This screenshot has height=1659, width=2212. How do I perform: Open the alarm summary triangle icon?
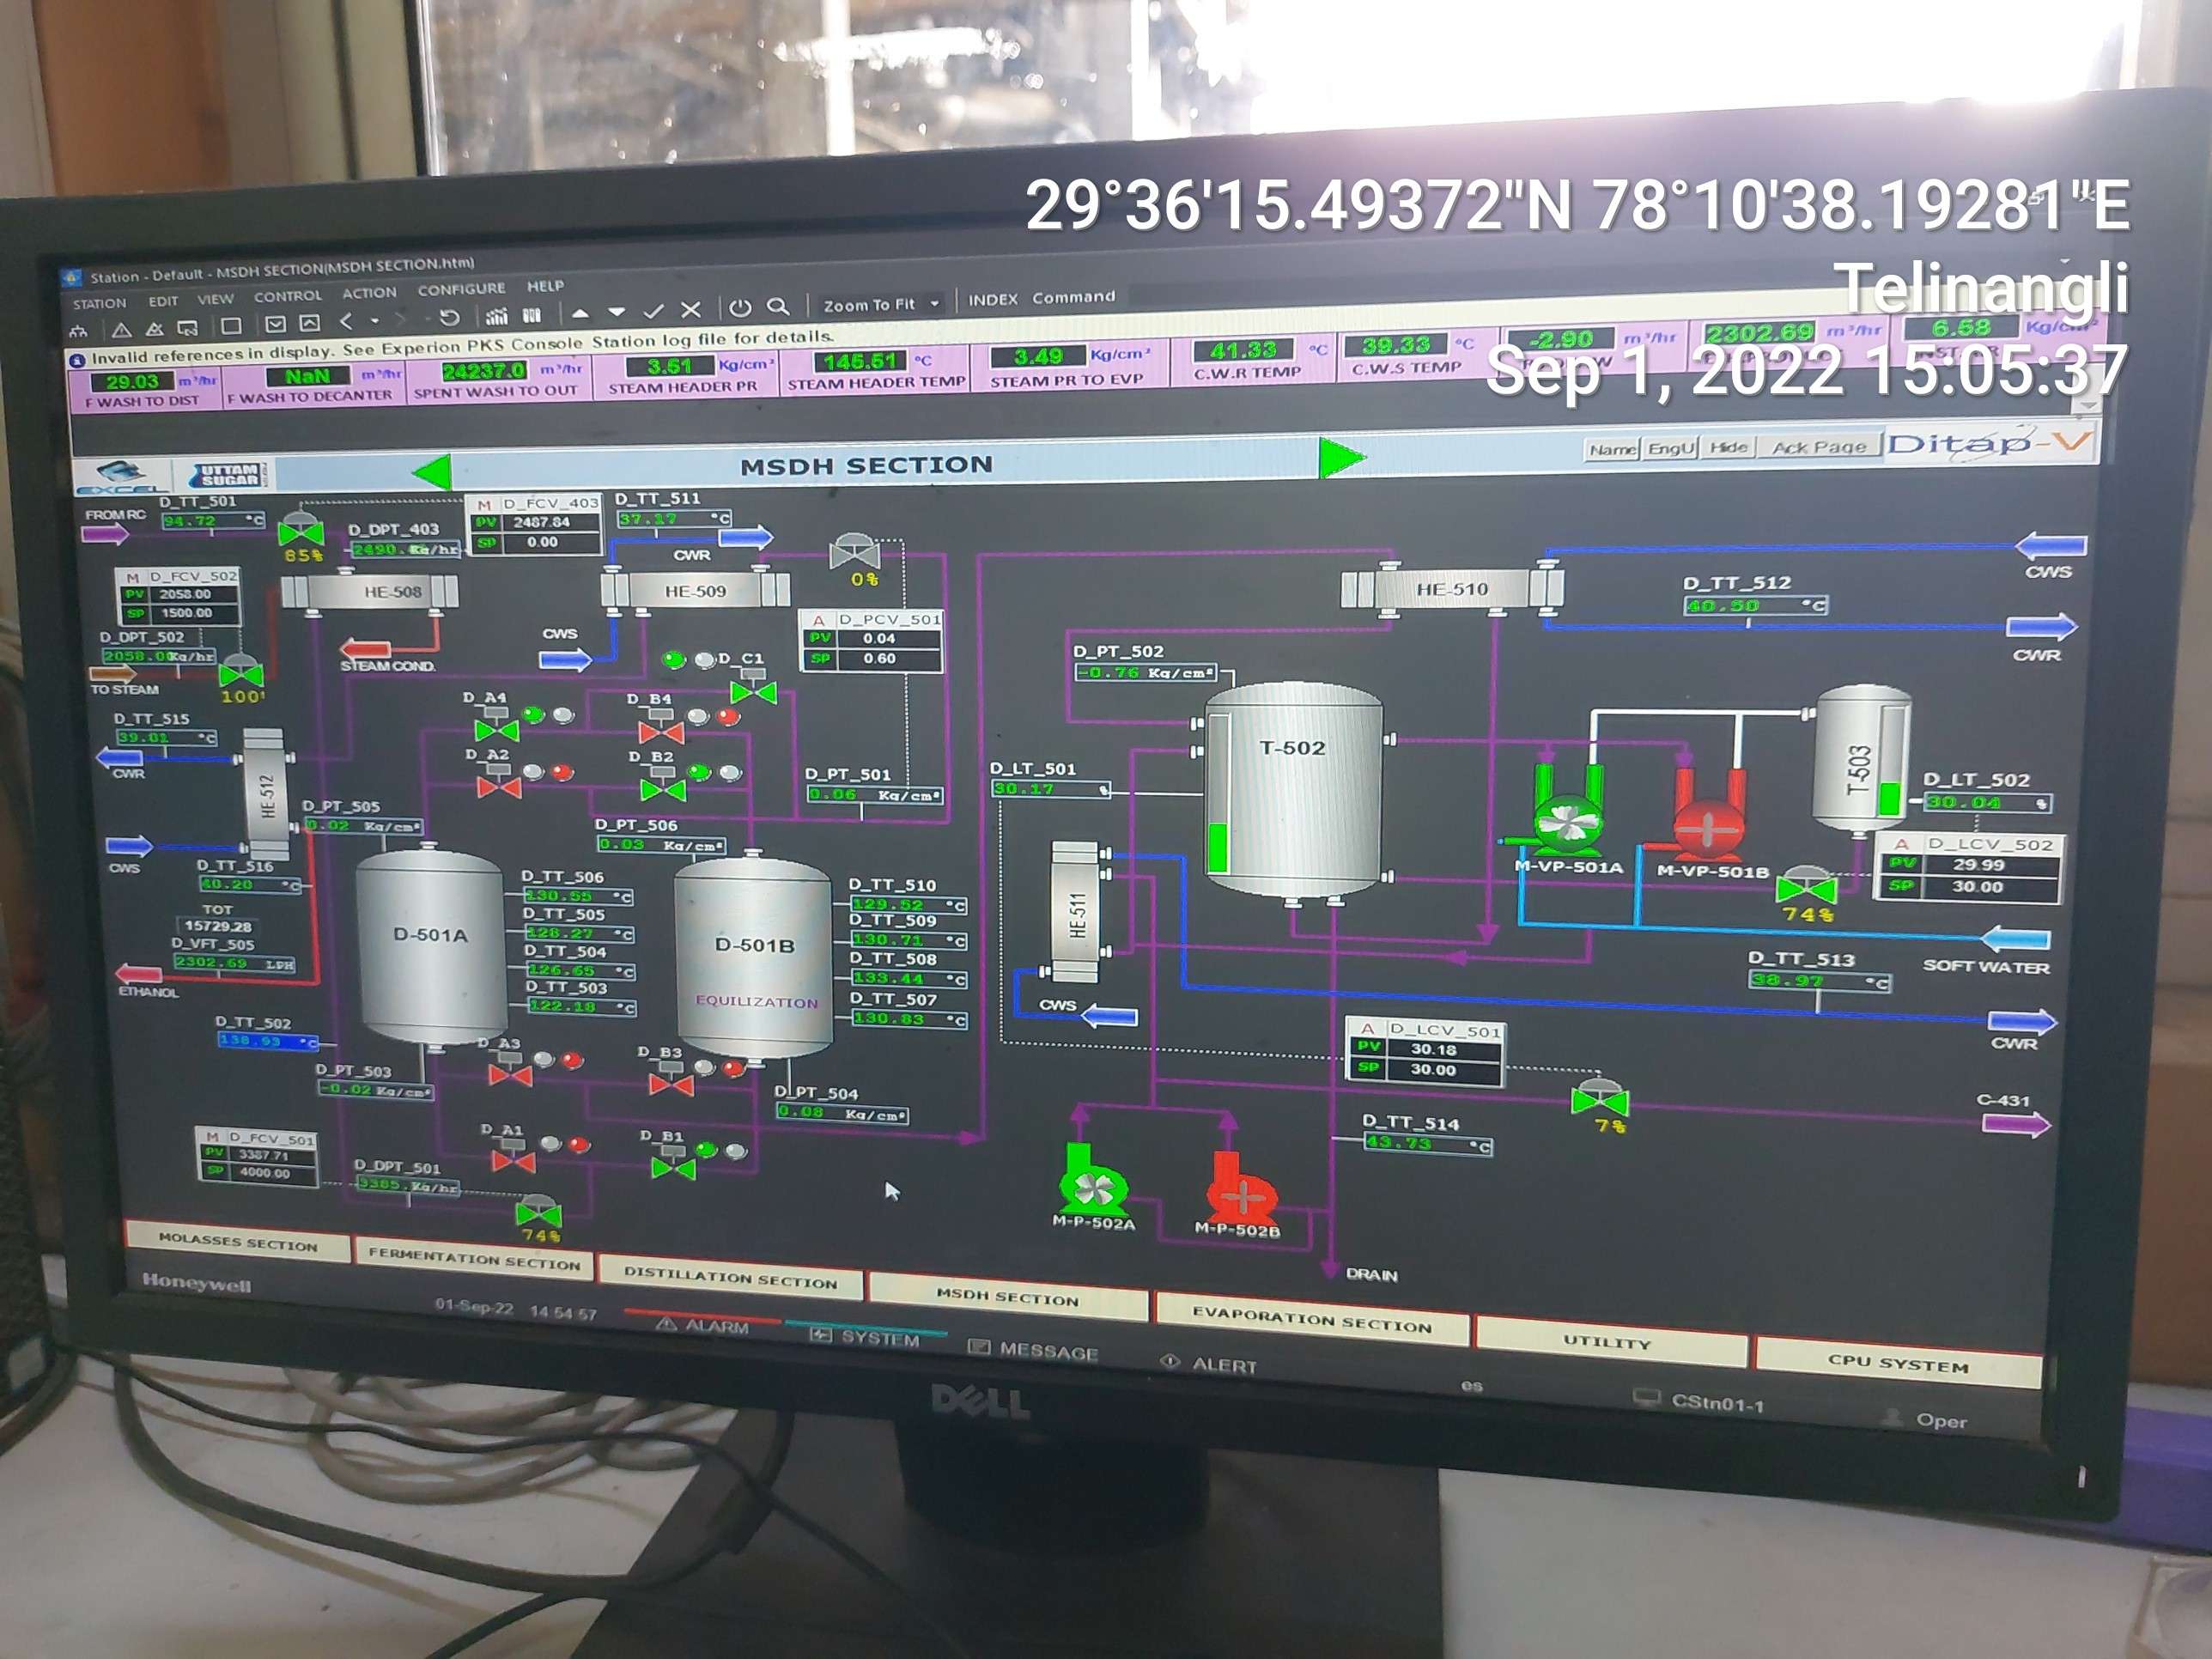[x=121, y=330]
